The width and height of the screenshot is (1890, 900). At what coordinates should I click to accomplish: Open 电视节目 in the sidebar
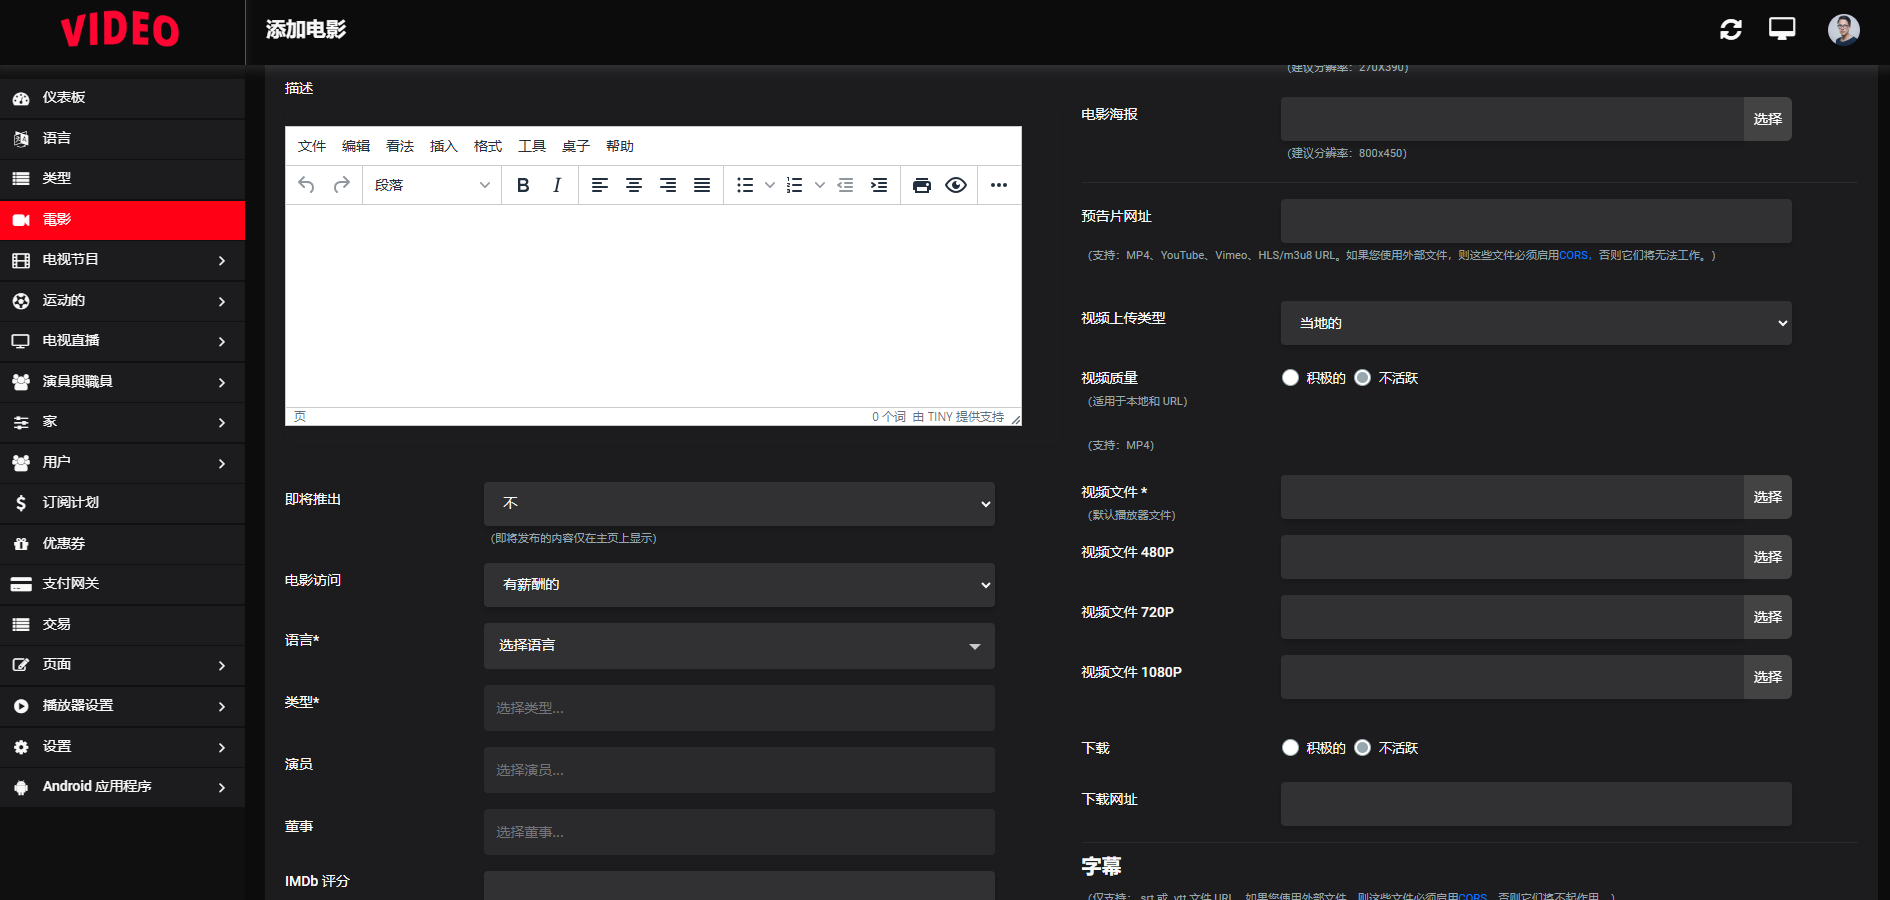coord(122,260)
